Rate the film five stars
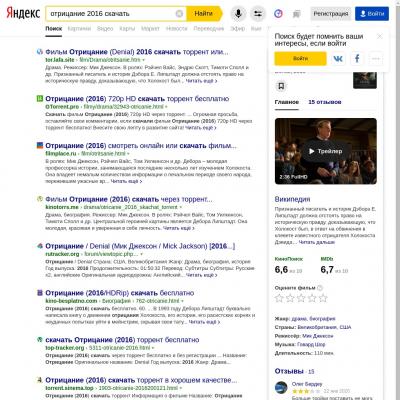The width and height of the screenshot is (400, 400). click(x=323, y=298)
